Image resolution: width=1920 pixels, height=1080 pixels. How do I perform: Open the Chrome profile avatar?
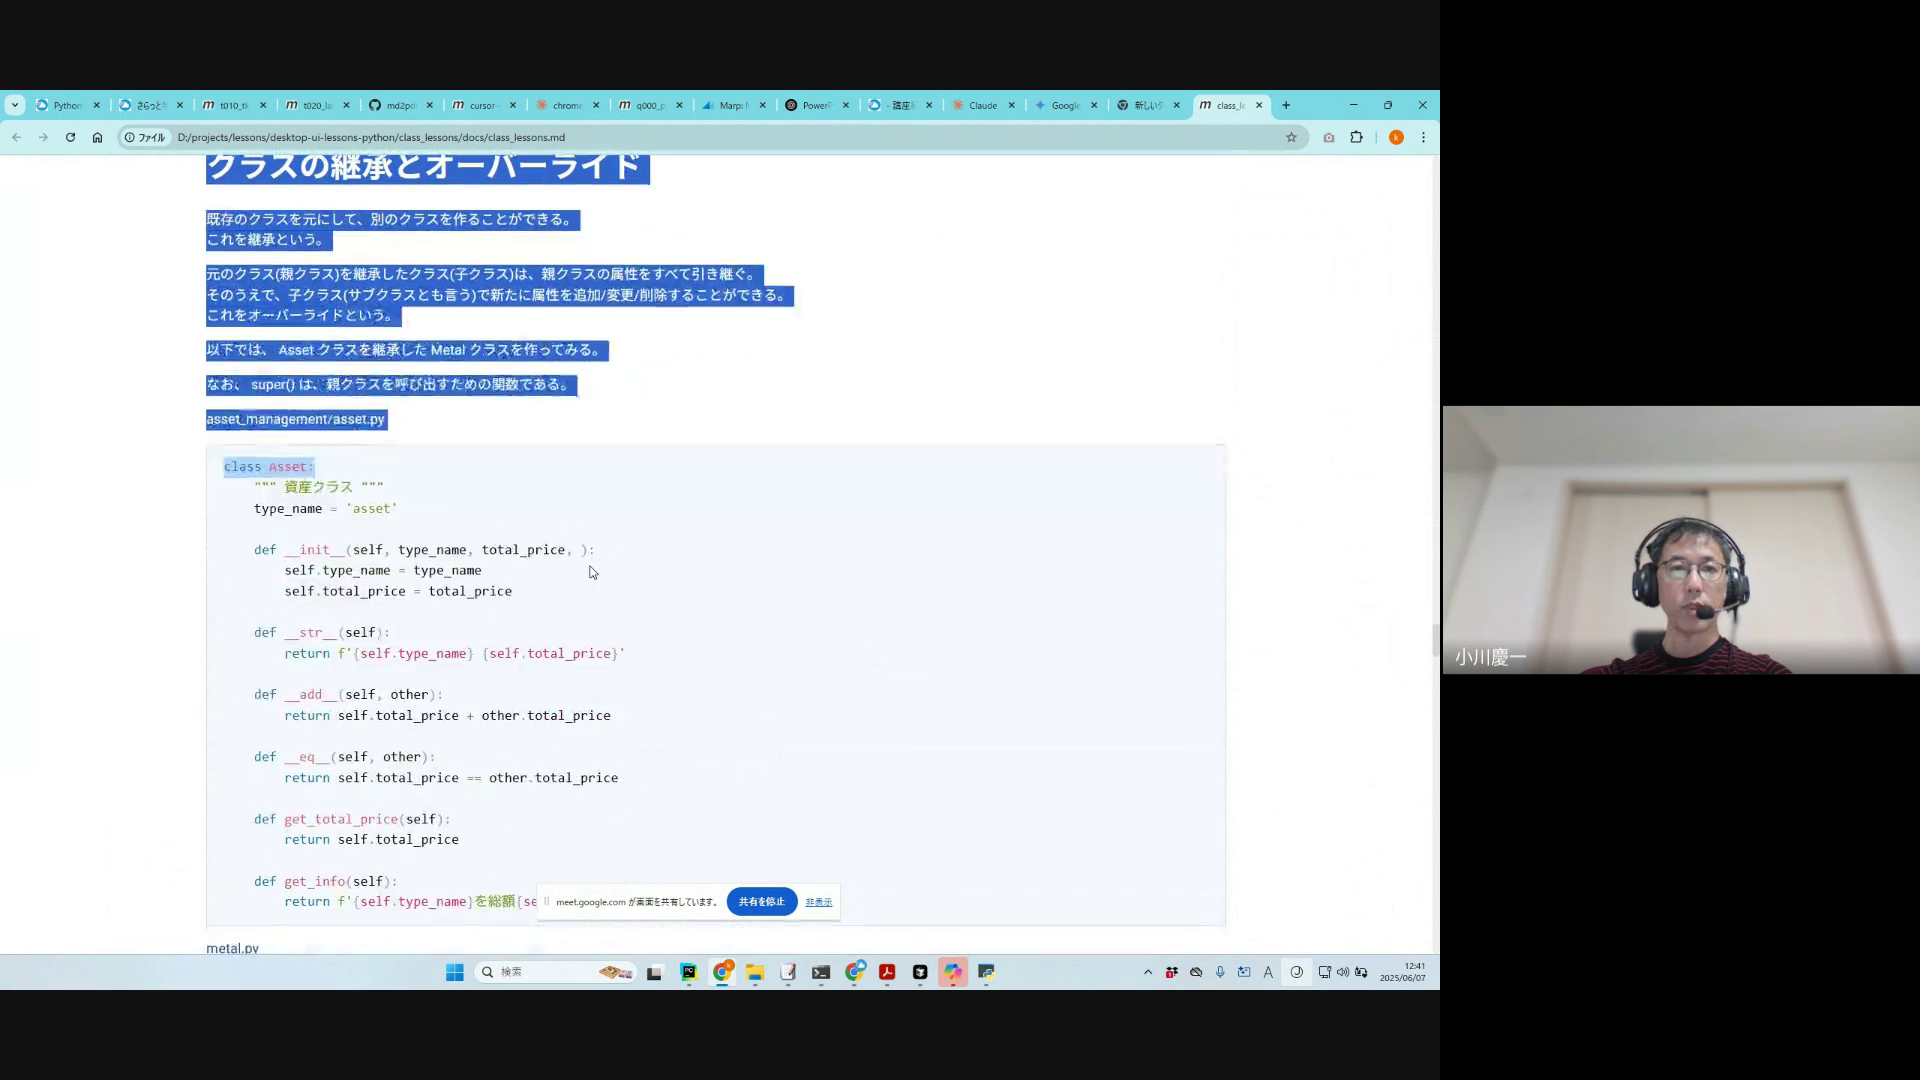coord(1396,137)
